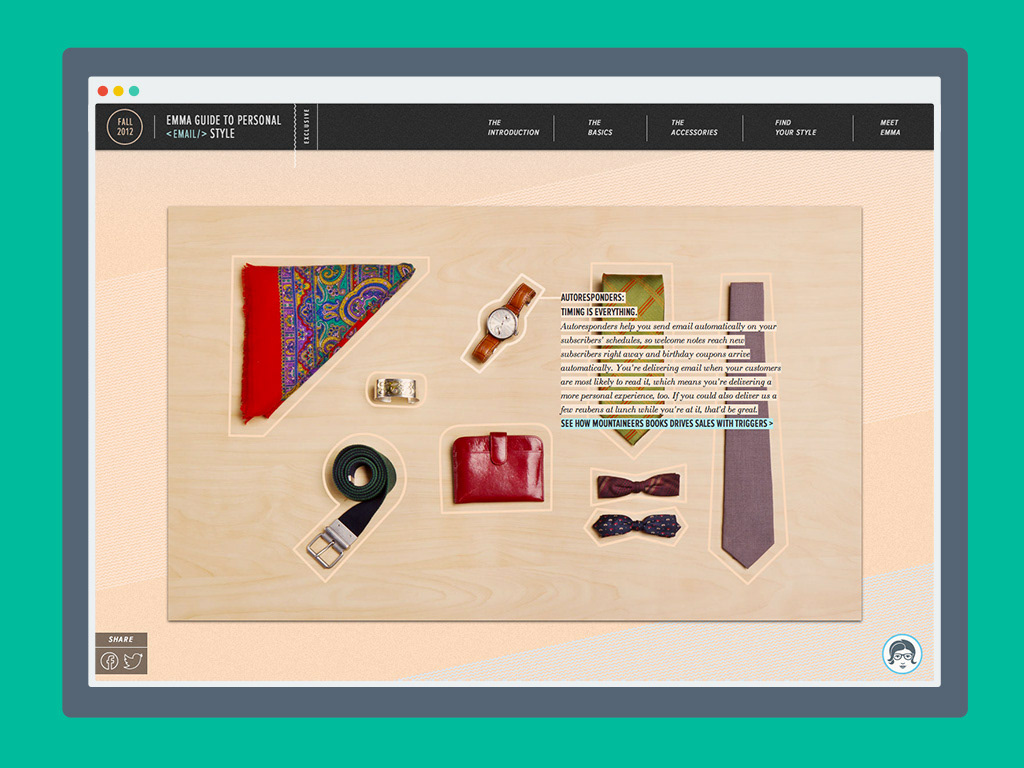
Task: Open the Meet Emma nav item
Action: [x=889, y=127]
